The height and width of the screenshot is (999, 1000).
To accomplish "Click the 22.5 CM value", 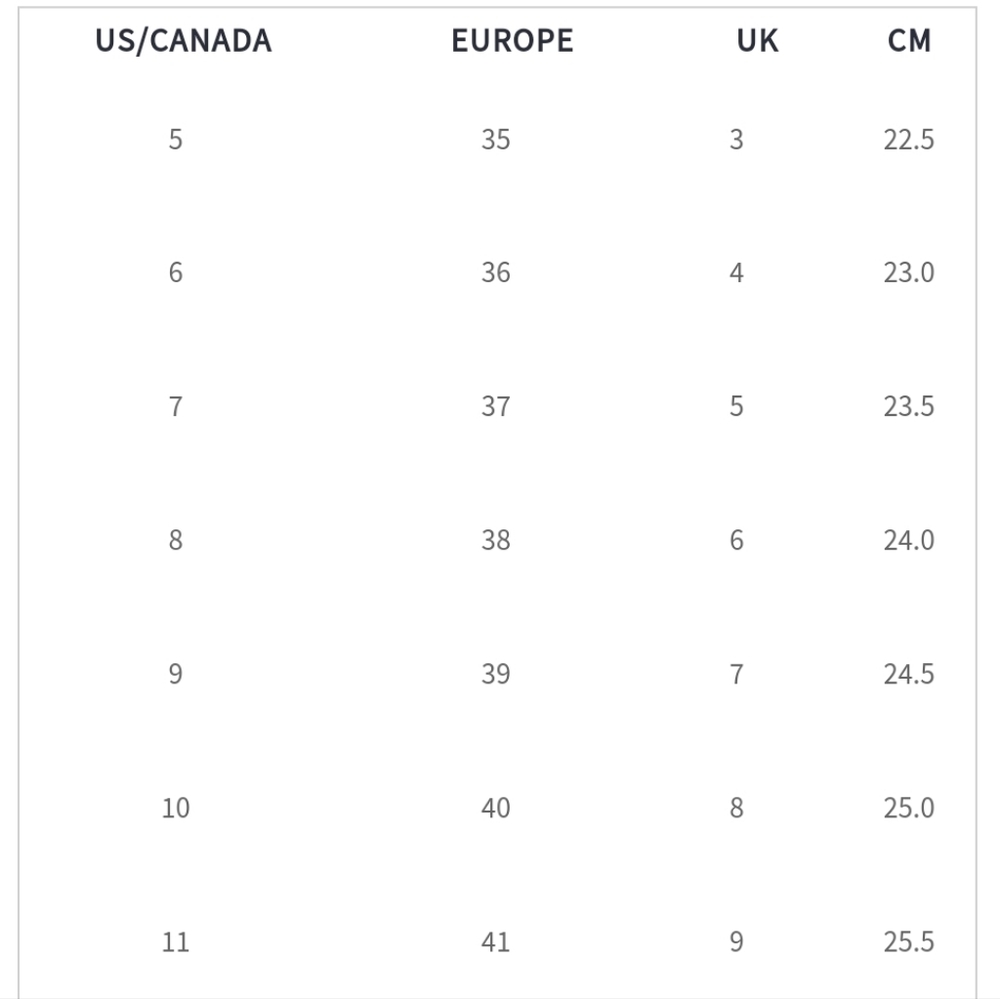I will 908,139.
